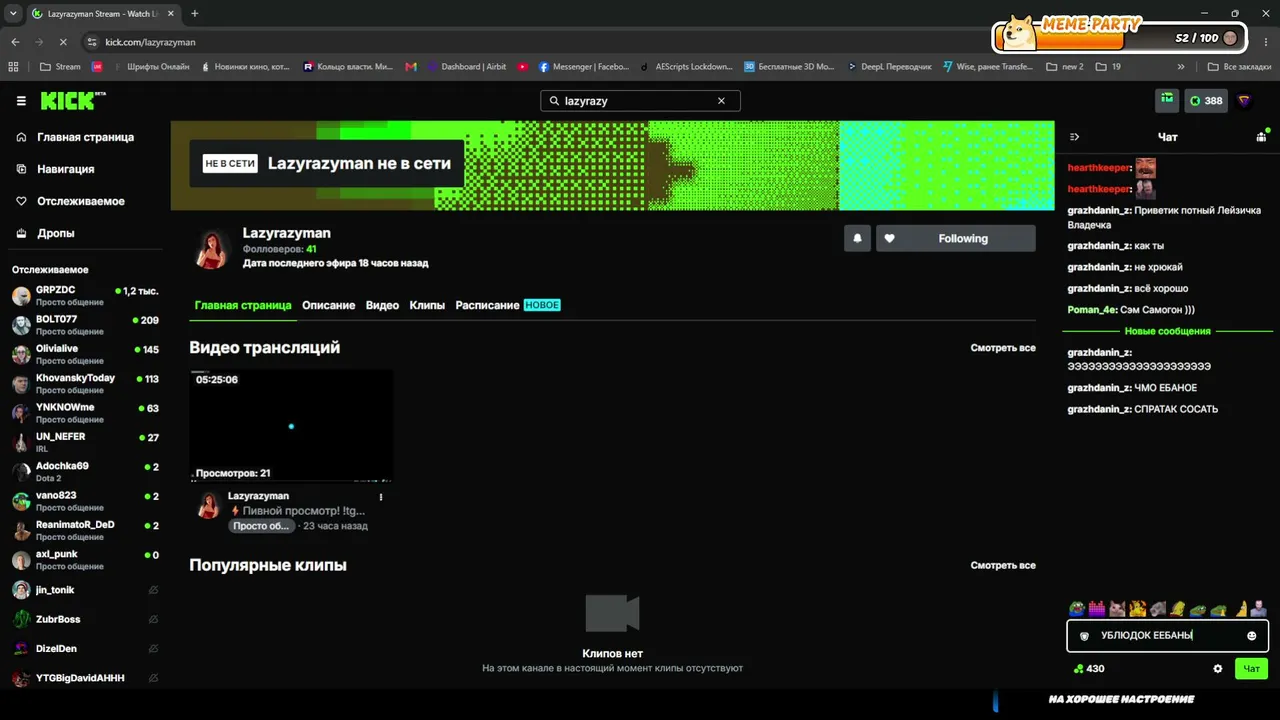Click Смотреть все for Видео трансляций
This screenshot has height=720, width=1280.
(x=1003, y=348)
